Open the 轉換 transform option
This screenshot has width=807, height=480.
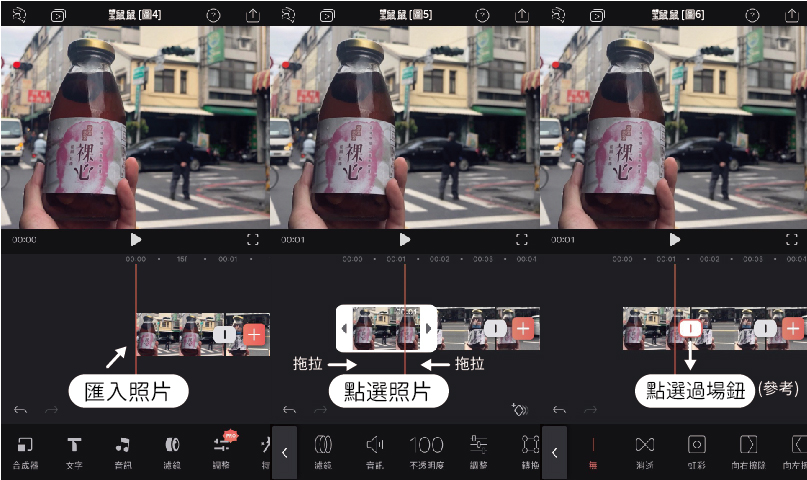click(x=530, y=452)
